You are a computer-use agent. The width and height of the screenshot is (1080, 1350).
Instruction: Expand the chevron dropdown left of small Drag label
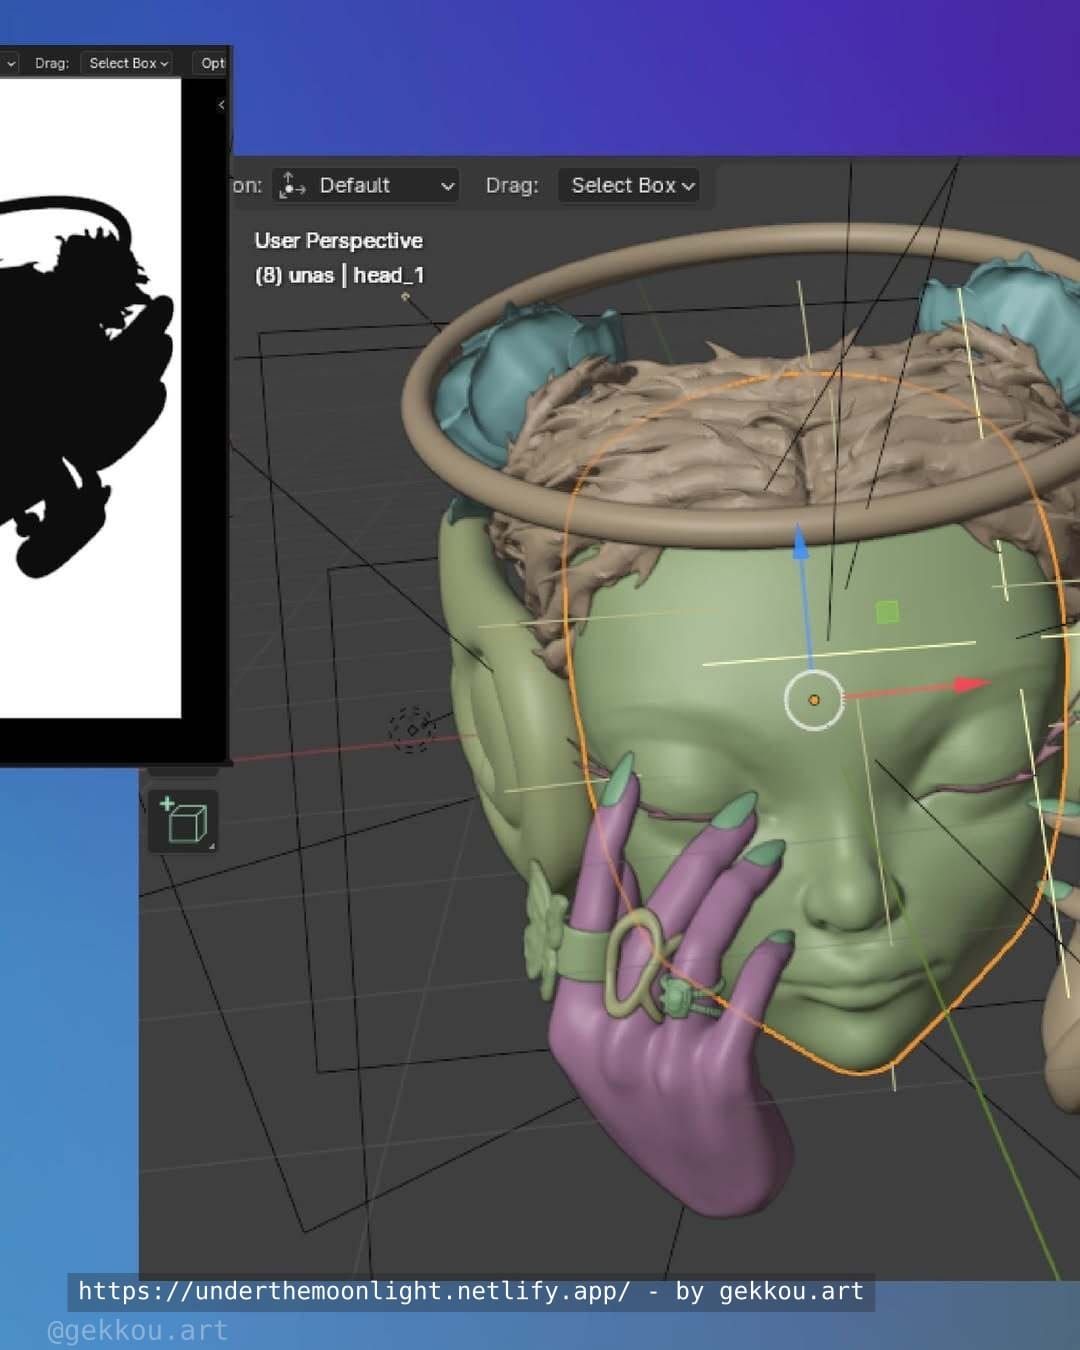[x=11, y=63]
